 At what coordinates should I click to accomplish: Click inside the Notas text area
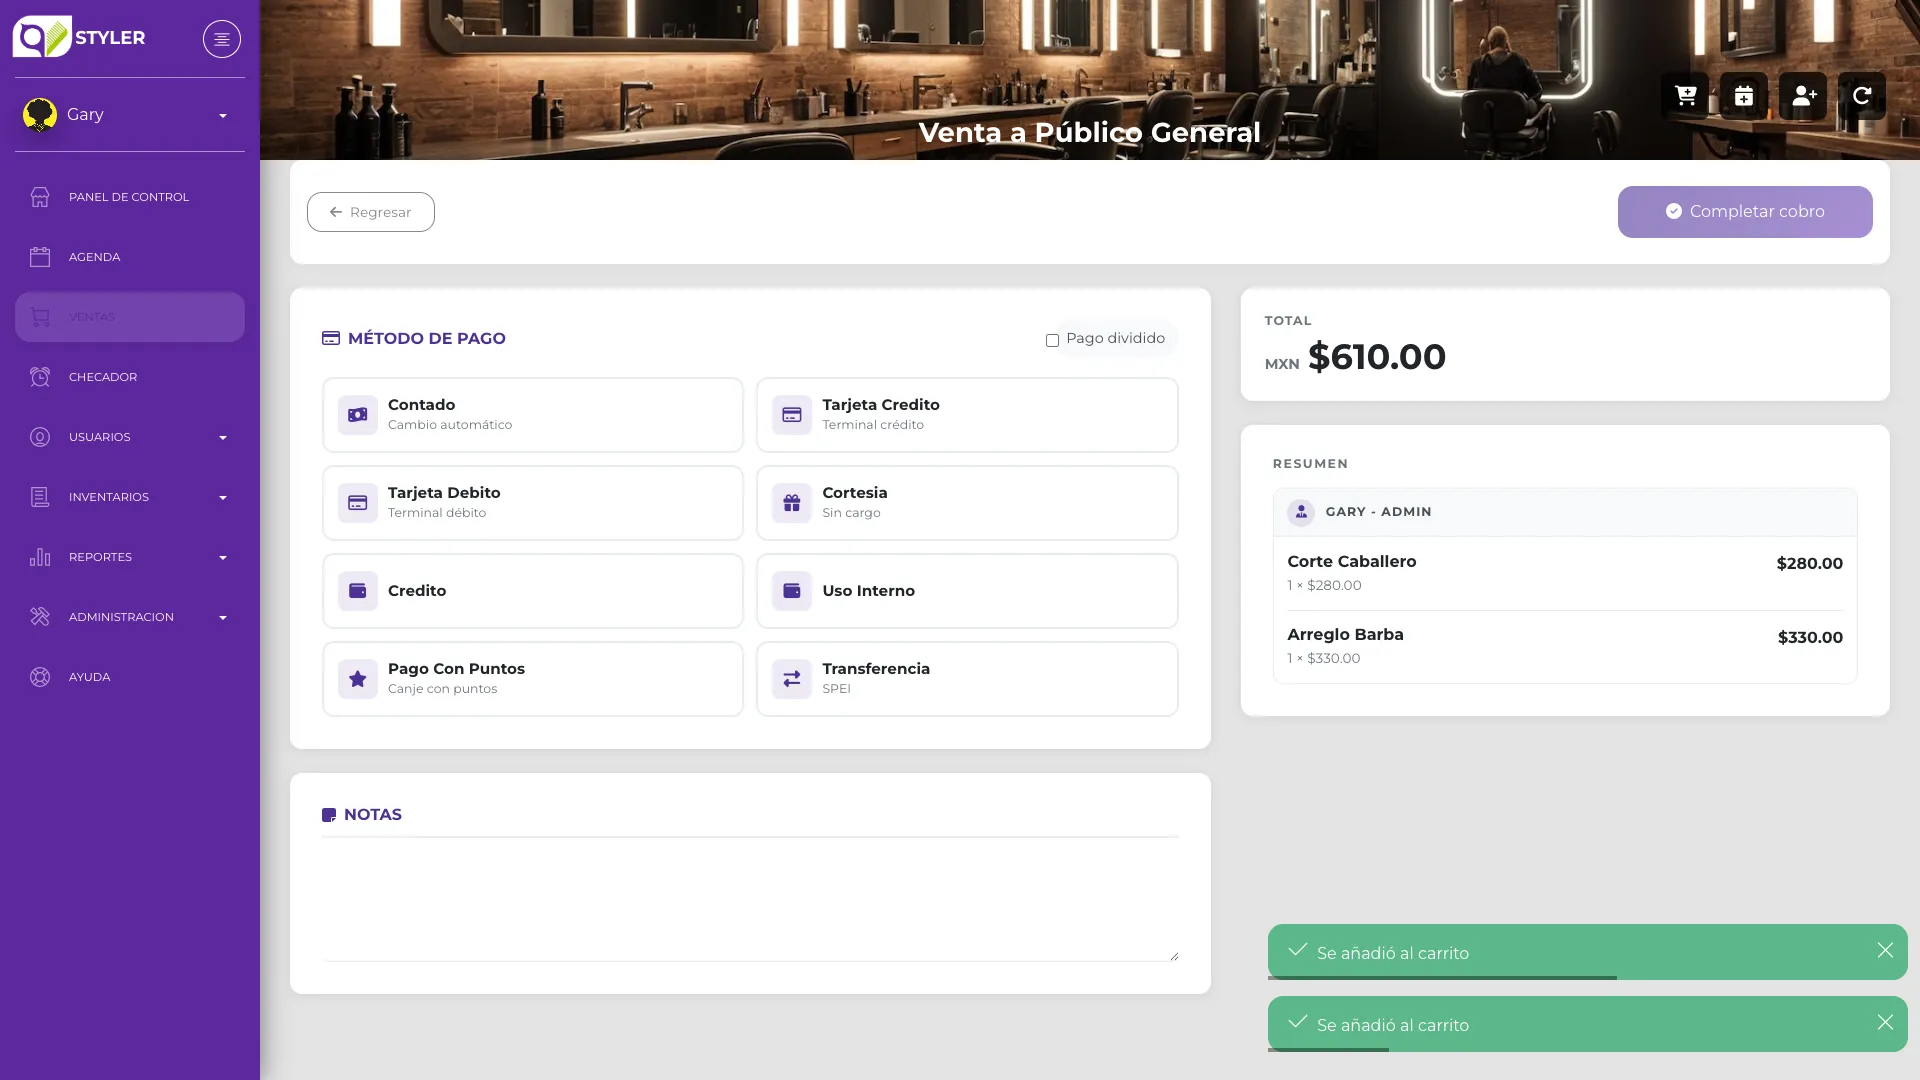tap(750, 900)
